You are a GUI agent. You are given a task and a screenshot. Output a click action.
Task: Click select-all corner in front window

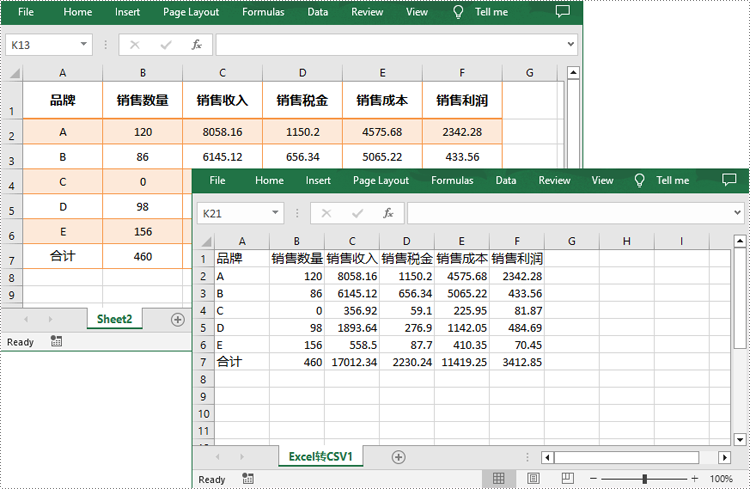pos(206,241)
